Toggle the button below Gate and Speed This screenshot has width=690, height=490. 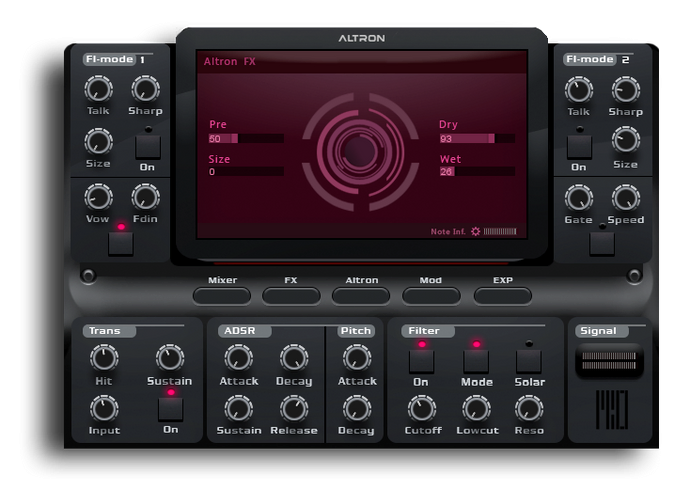(x=602, y=243)
